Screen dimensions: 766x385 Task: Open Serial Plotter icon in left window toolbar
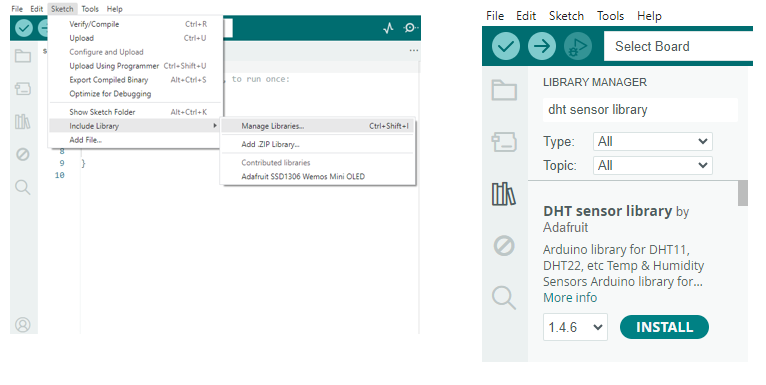click(388, 28)
